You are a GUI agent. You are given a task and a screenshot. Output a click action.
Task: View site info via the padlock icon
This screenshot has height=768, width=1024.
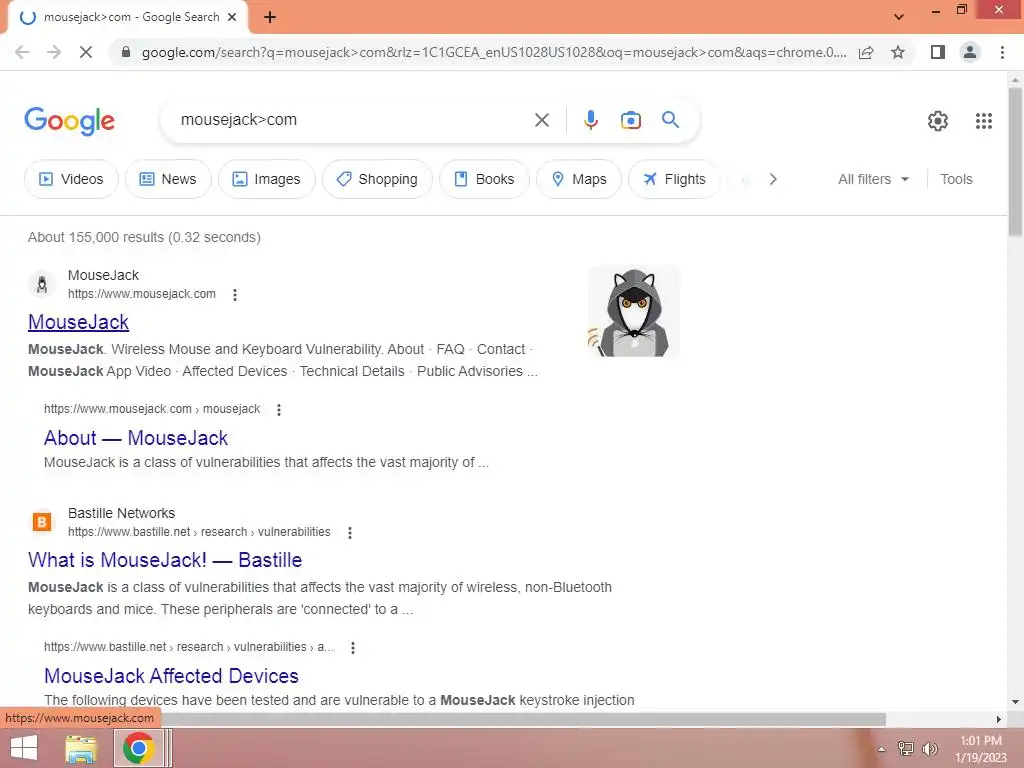click(126, 52)
